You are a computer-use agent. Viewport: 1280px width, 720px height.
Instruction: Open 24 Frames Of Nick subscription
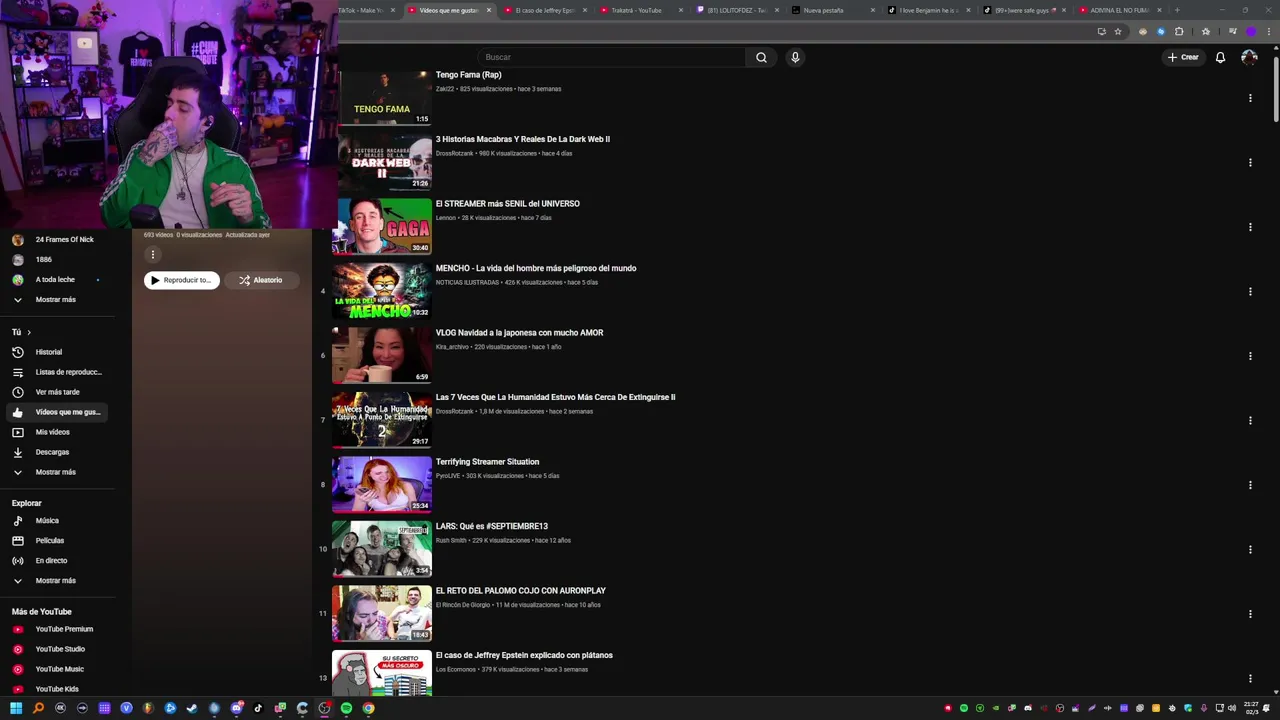click(58, 240)
